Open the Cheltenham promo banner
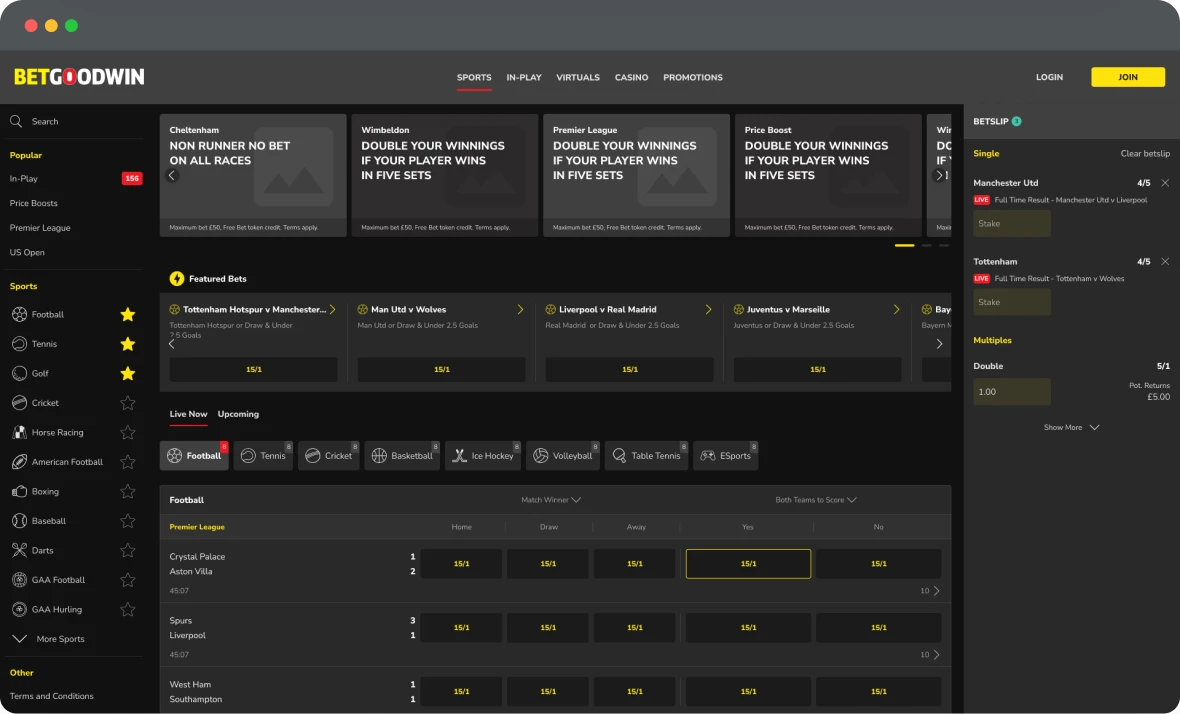The width and height of the screenshot is (1180, 714). [253, 175]
